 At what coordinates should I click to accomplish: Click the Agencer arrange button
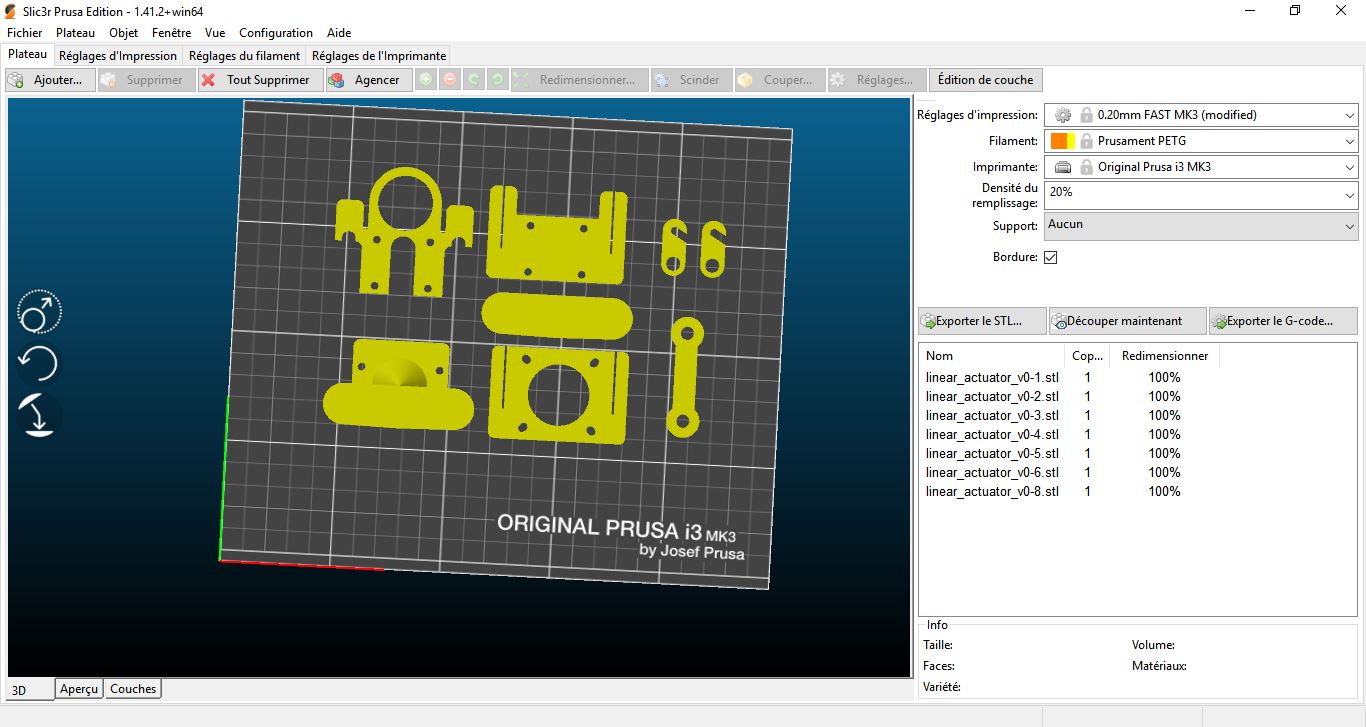(x=366, y=80)
